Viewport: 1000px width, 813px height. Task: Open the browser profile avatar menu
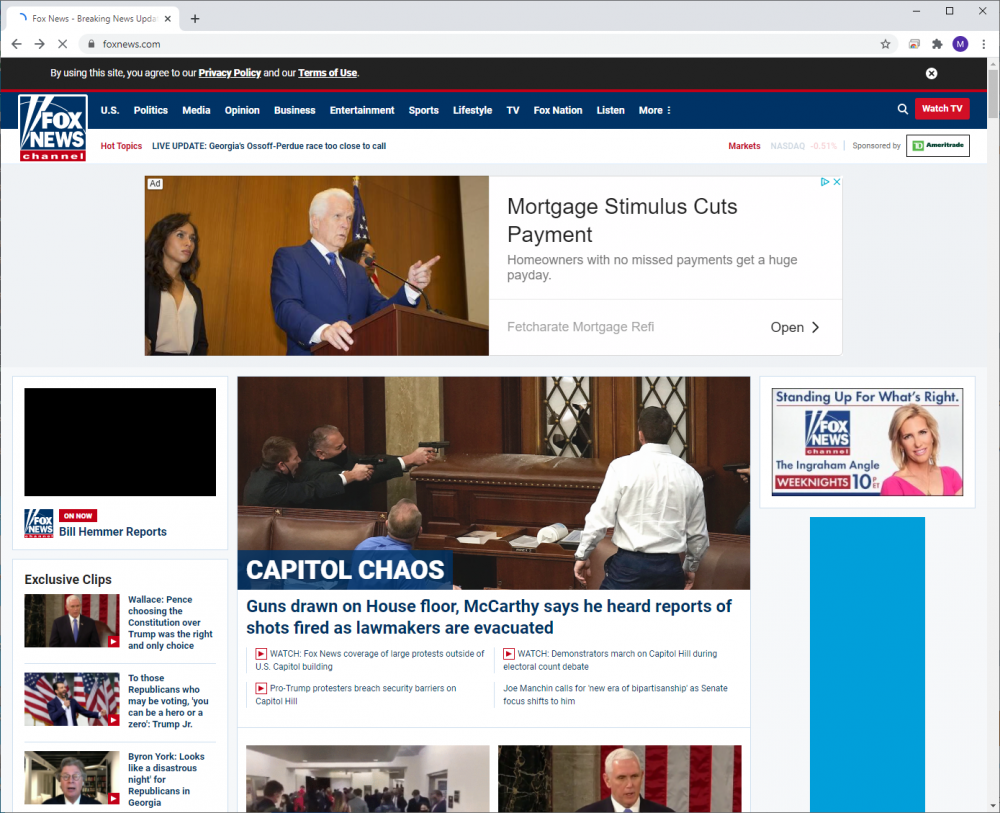[961, 43]
